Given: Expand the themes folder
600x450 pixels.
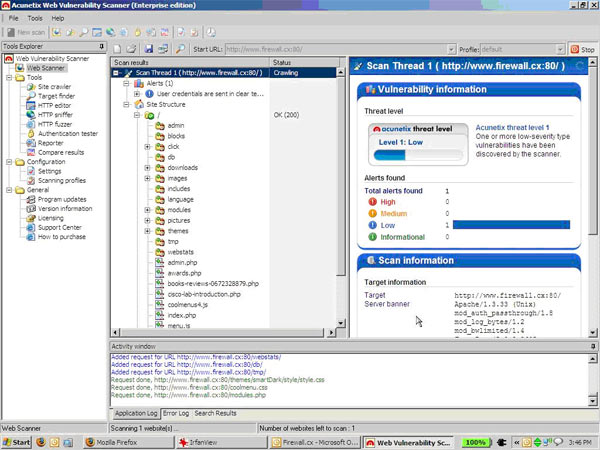Looking at the screenshot, I should 147,231.
